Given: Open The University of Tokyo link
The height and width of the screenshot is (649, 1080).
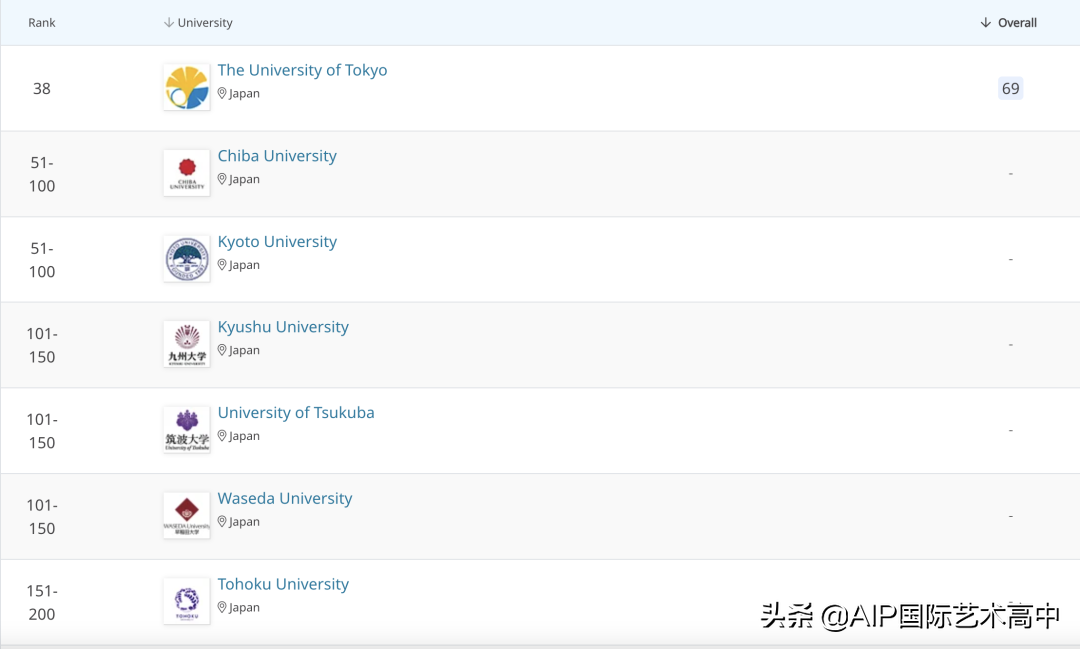Looking at the screenshot, I should [302, 70].
